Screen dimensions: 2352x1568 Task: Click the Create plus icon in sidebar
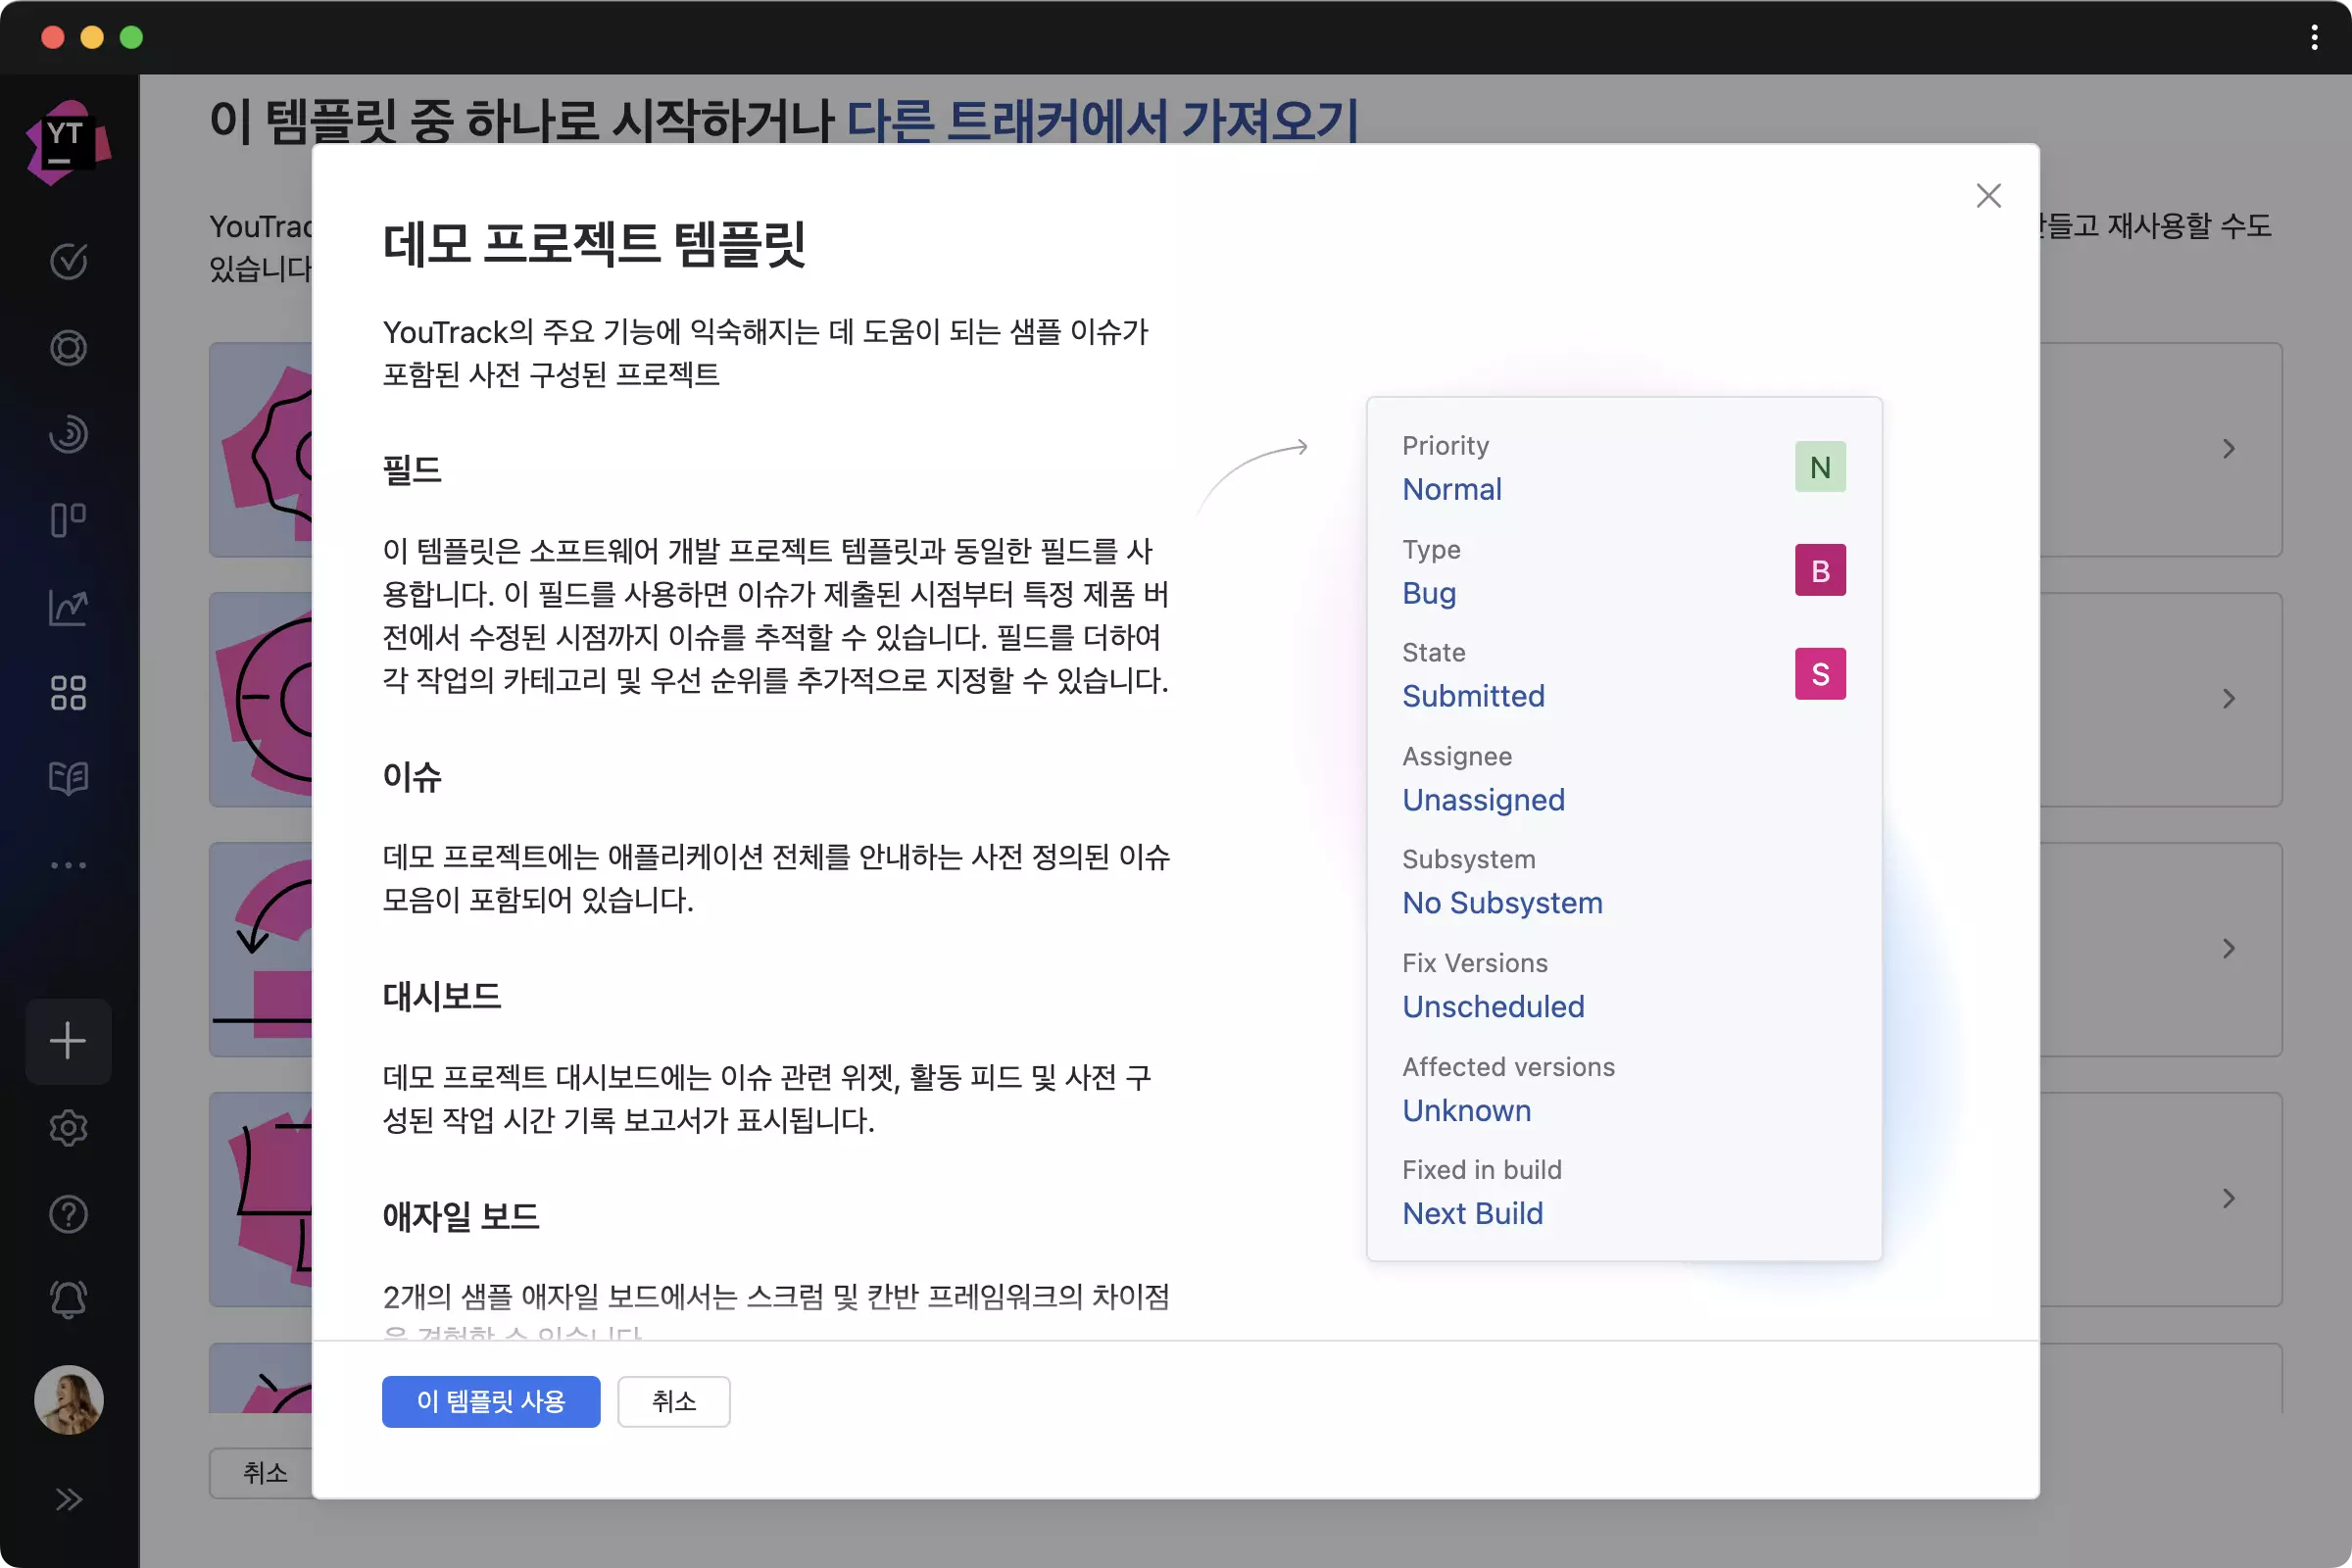pos(68,1041)
